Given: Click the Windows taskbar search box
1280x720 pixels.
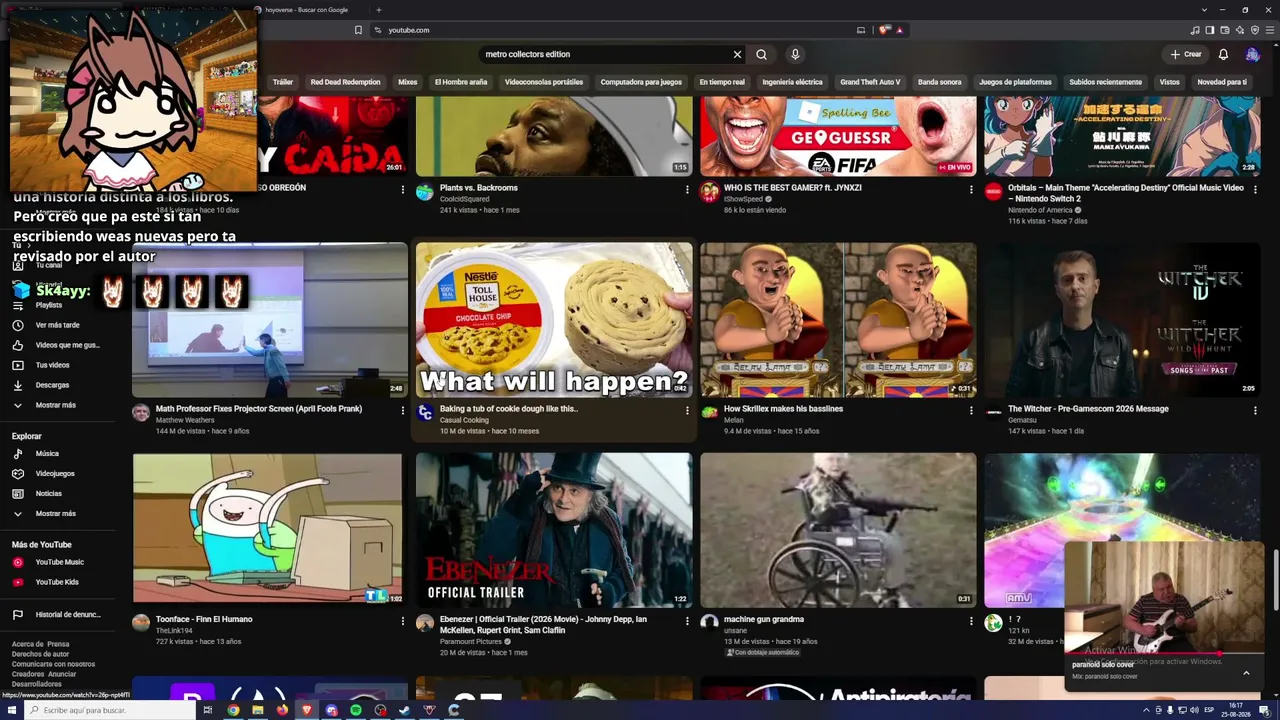Looking at the screenshot, I should pyautogui.click(x=110, y=710).
